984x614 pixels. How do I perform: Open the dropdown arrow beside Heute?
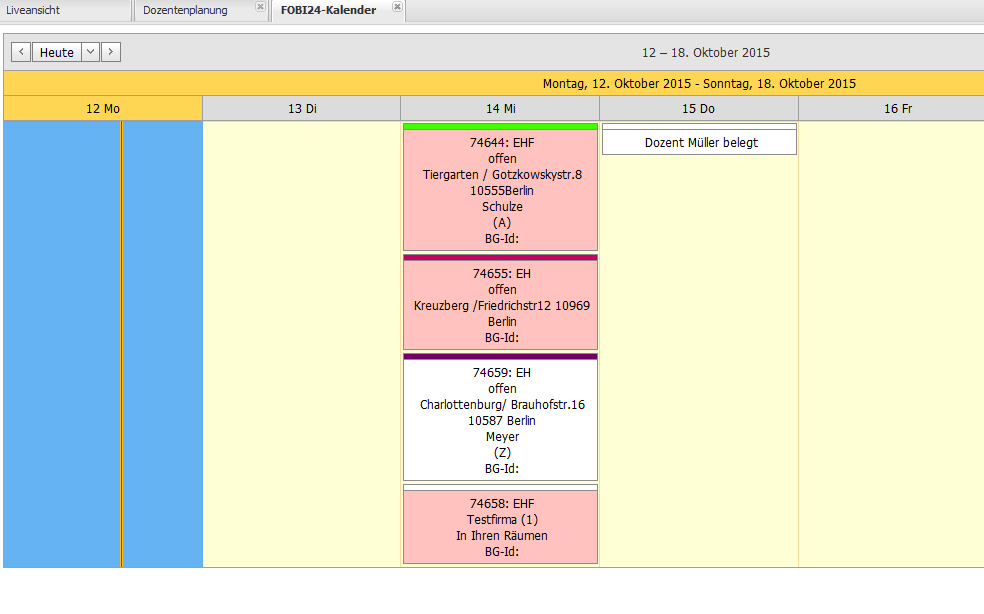[90, 52]
